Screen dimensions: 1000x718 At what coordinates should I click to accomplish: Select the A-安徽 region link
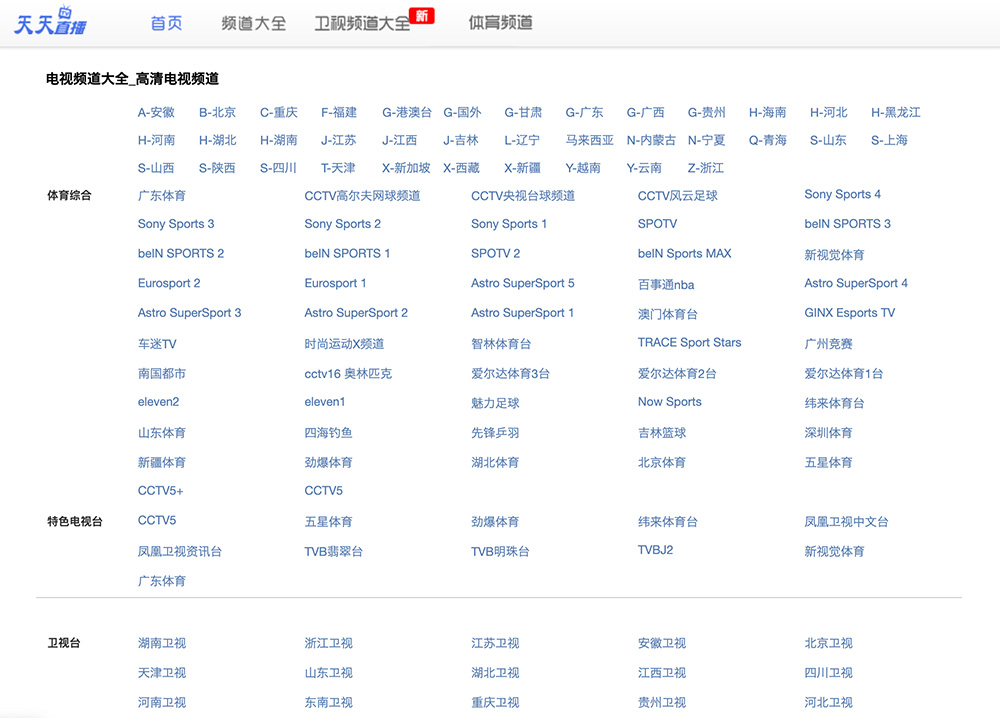click(x=156, y=112)
